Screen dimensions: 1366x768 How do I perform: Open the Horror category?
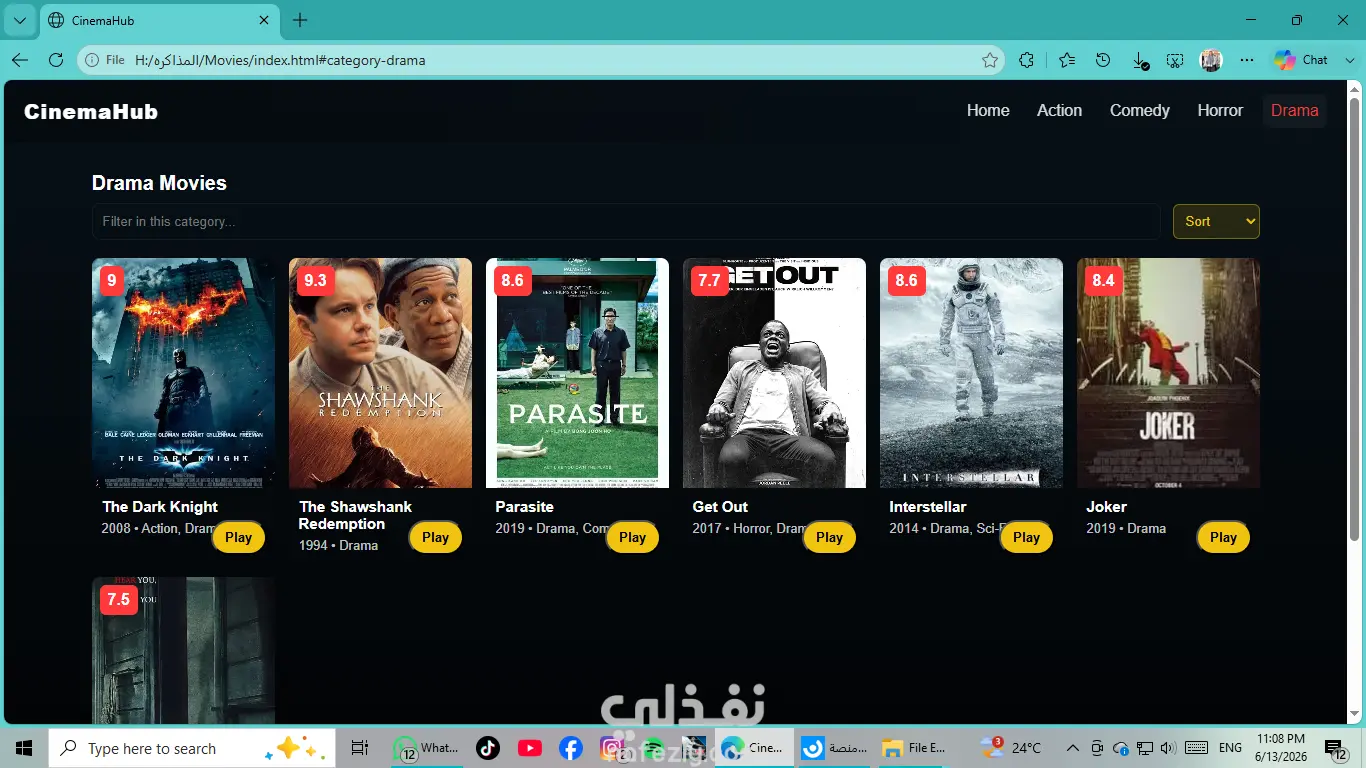(x=1220, y=110)
